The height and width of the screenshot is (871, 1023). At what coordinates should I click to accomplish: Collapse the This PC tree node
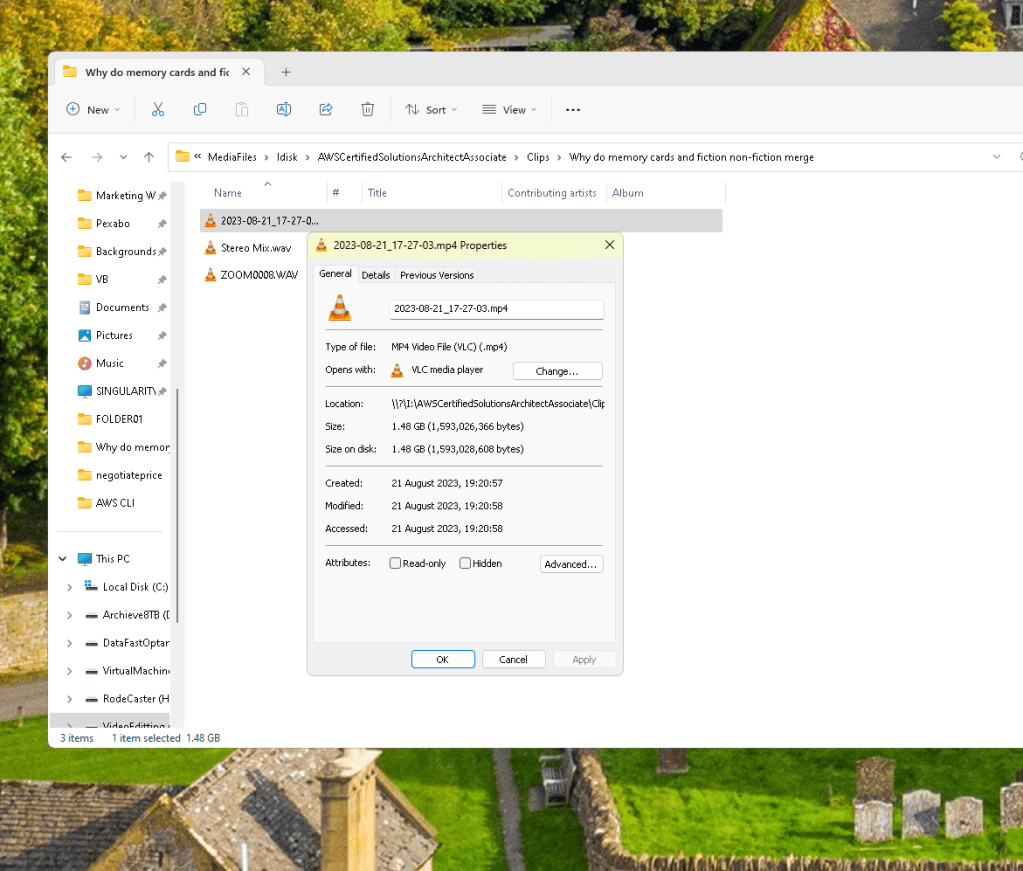tap(63, 559)
